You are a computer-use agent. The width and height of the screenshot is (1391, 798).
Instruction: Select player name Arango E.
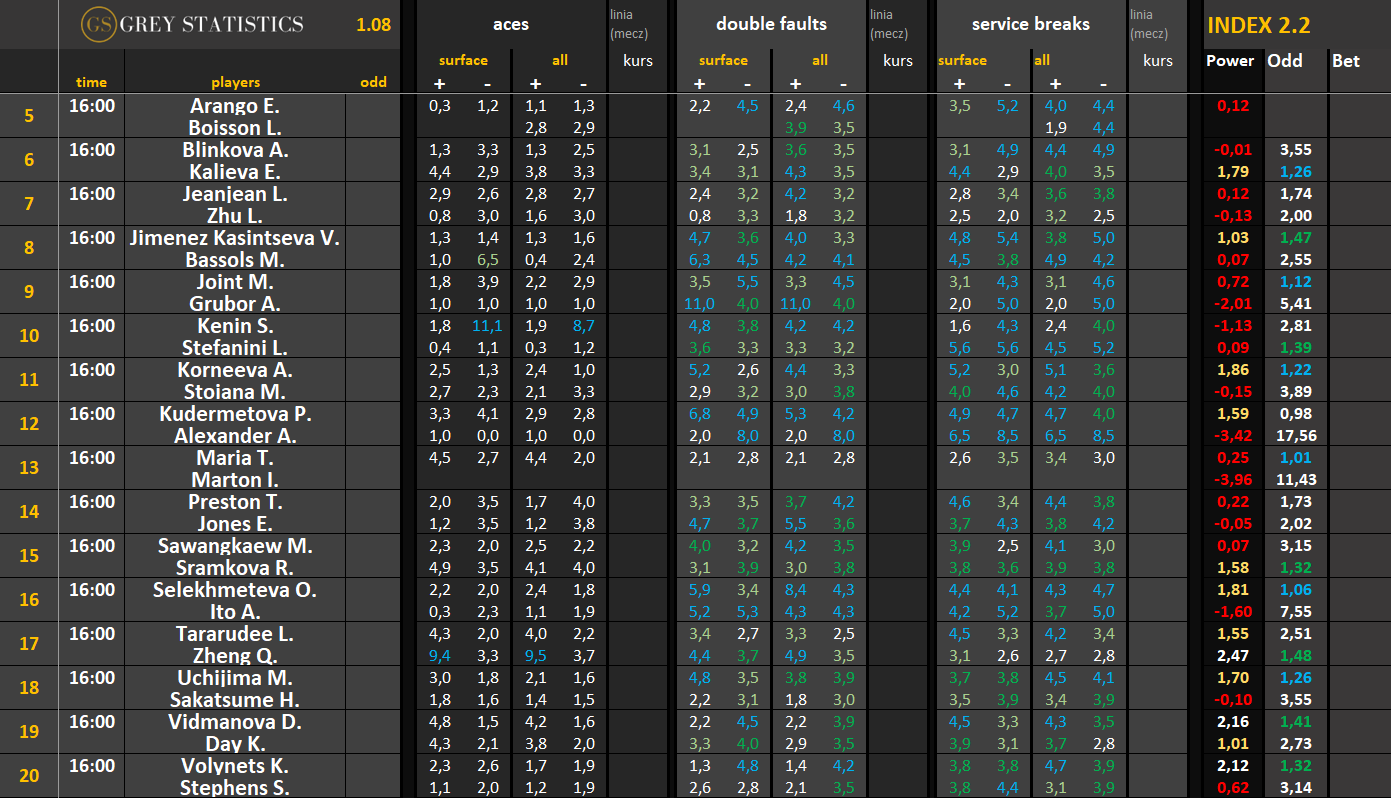(x=235, y=106)
